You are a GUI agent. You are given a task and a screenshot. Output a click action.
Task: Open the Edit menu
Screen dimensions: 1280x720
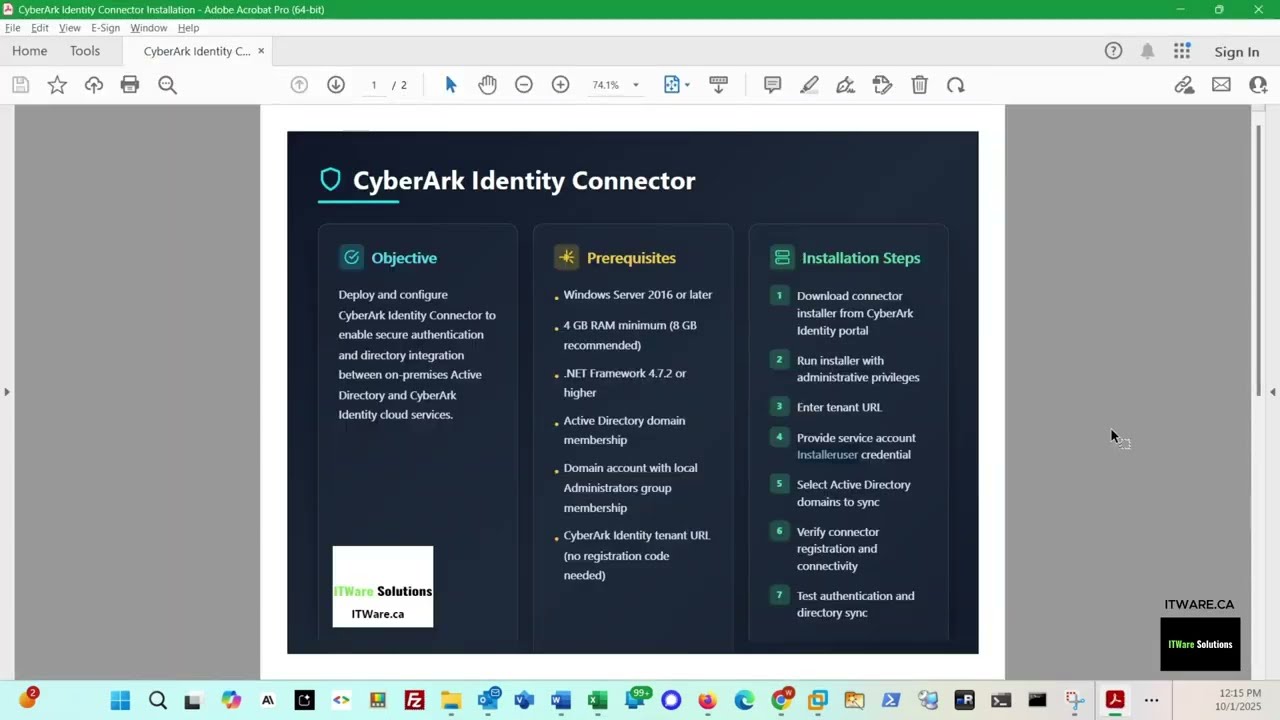click(x=40, y=28)
